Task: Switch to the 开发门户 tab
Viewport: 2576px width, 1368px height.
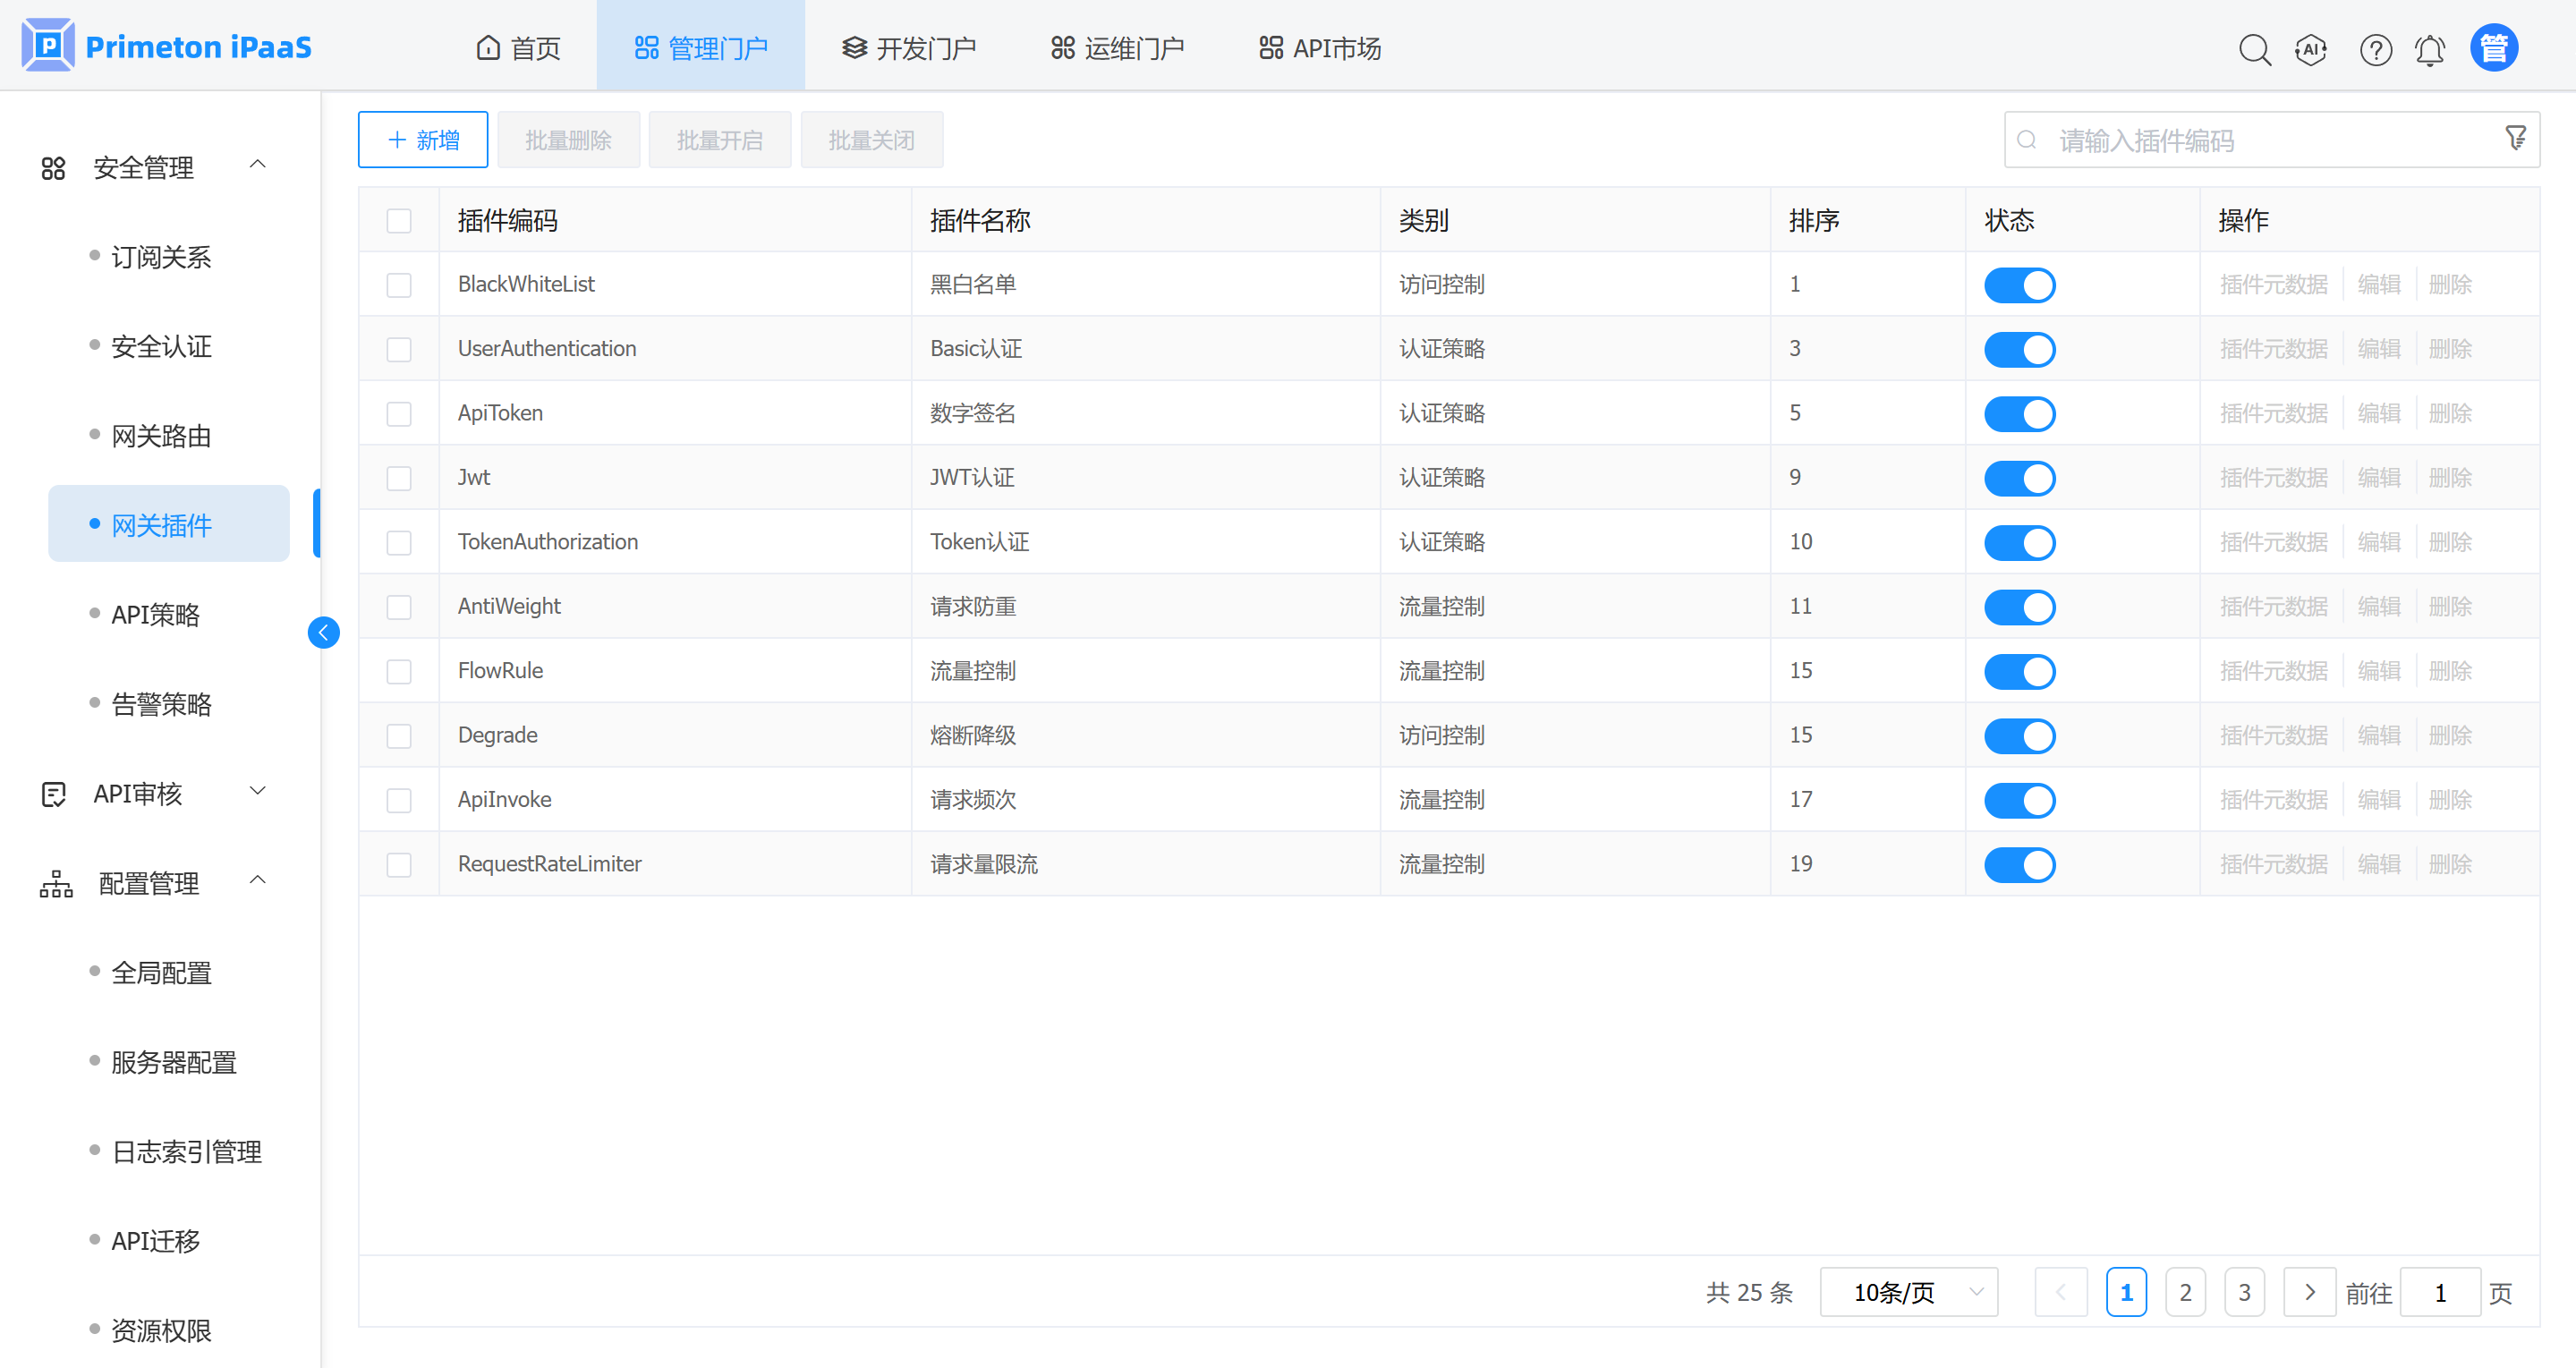Action: click(x=908, y=48)
